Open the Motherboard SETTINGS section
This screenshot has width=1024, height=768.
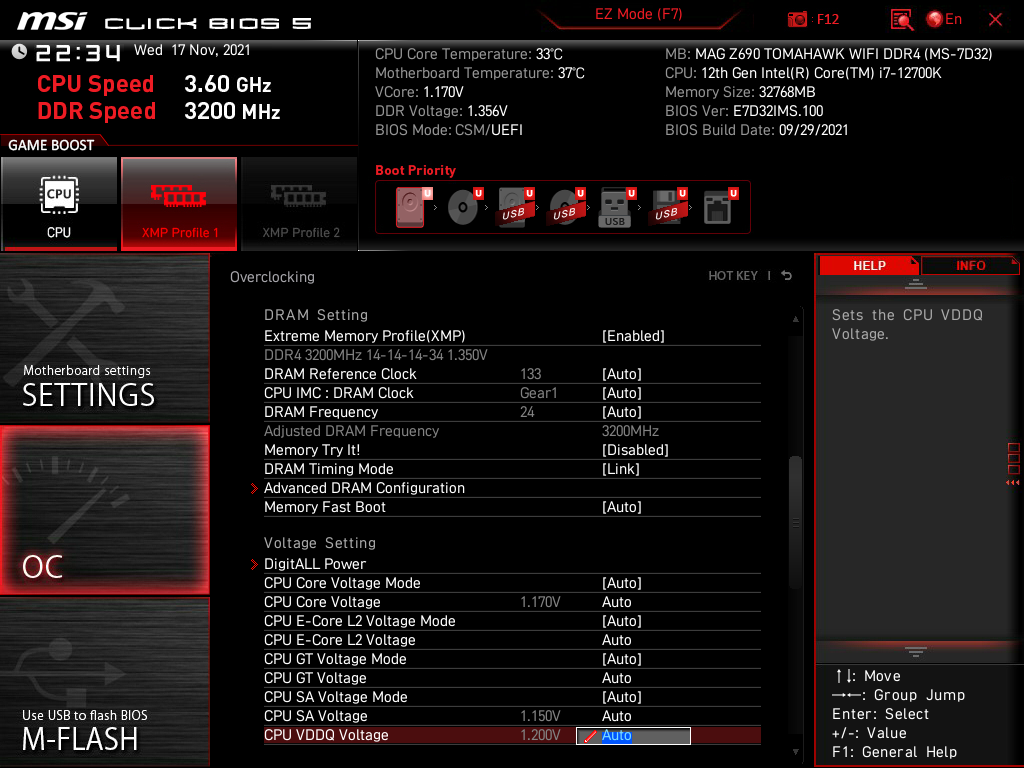point(104,338)
